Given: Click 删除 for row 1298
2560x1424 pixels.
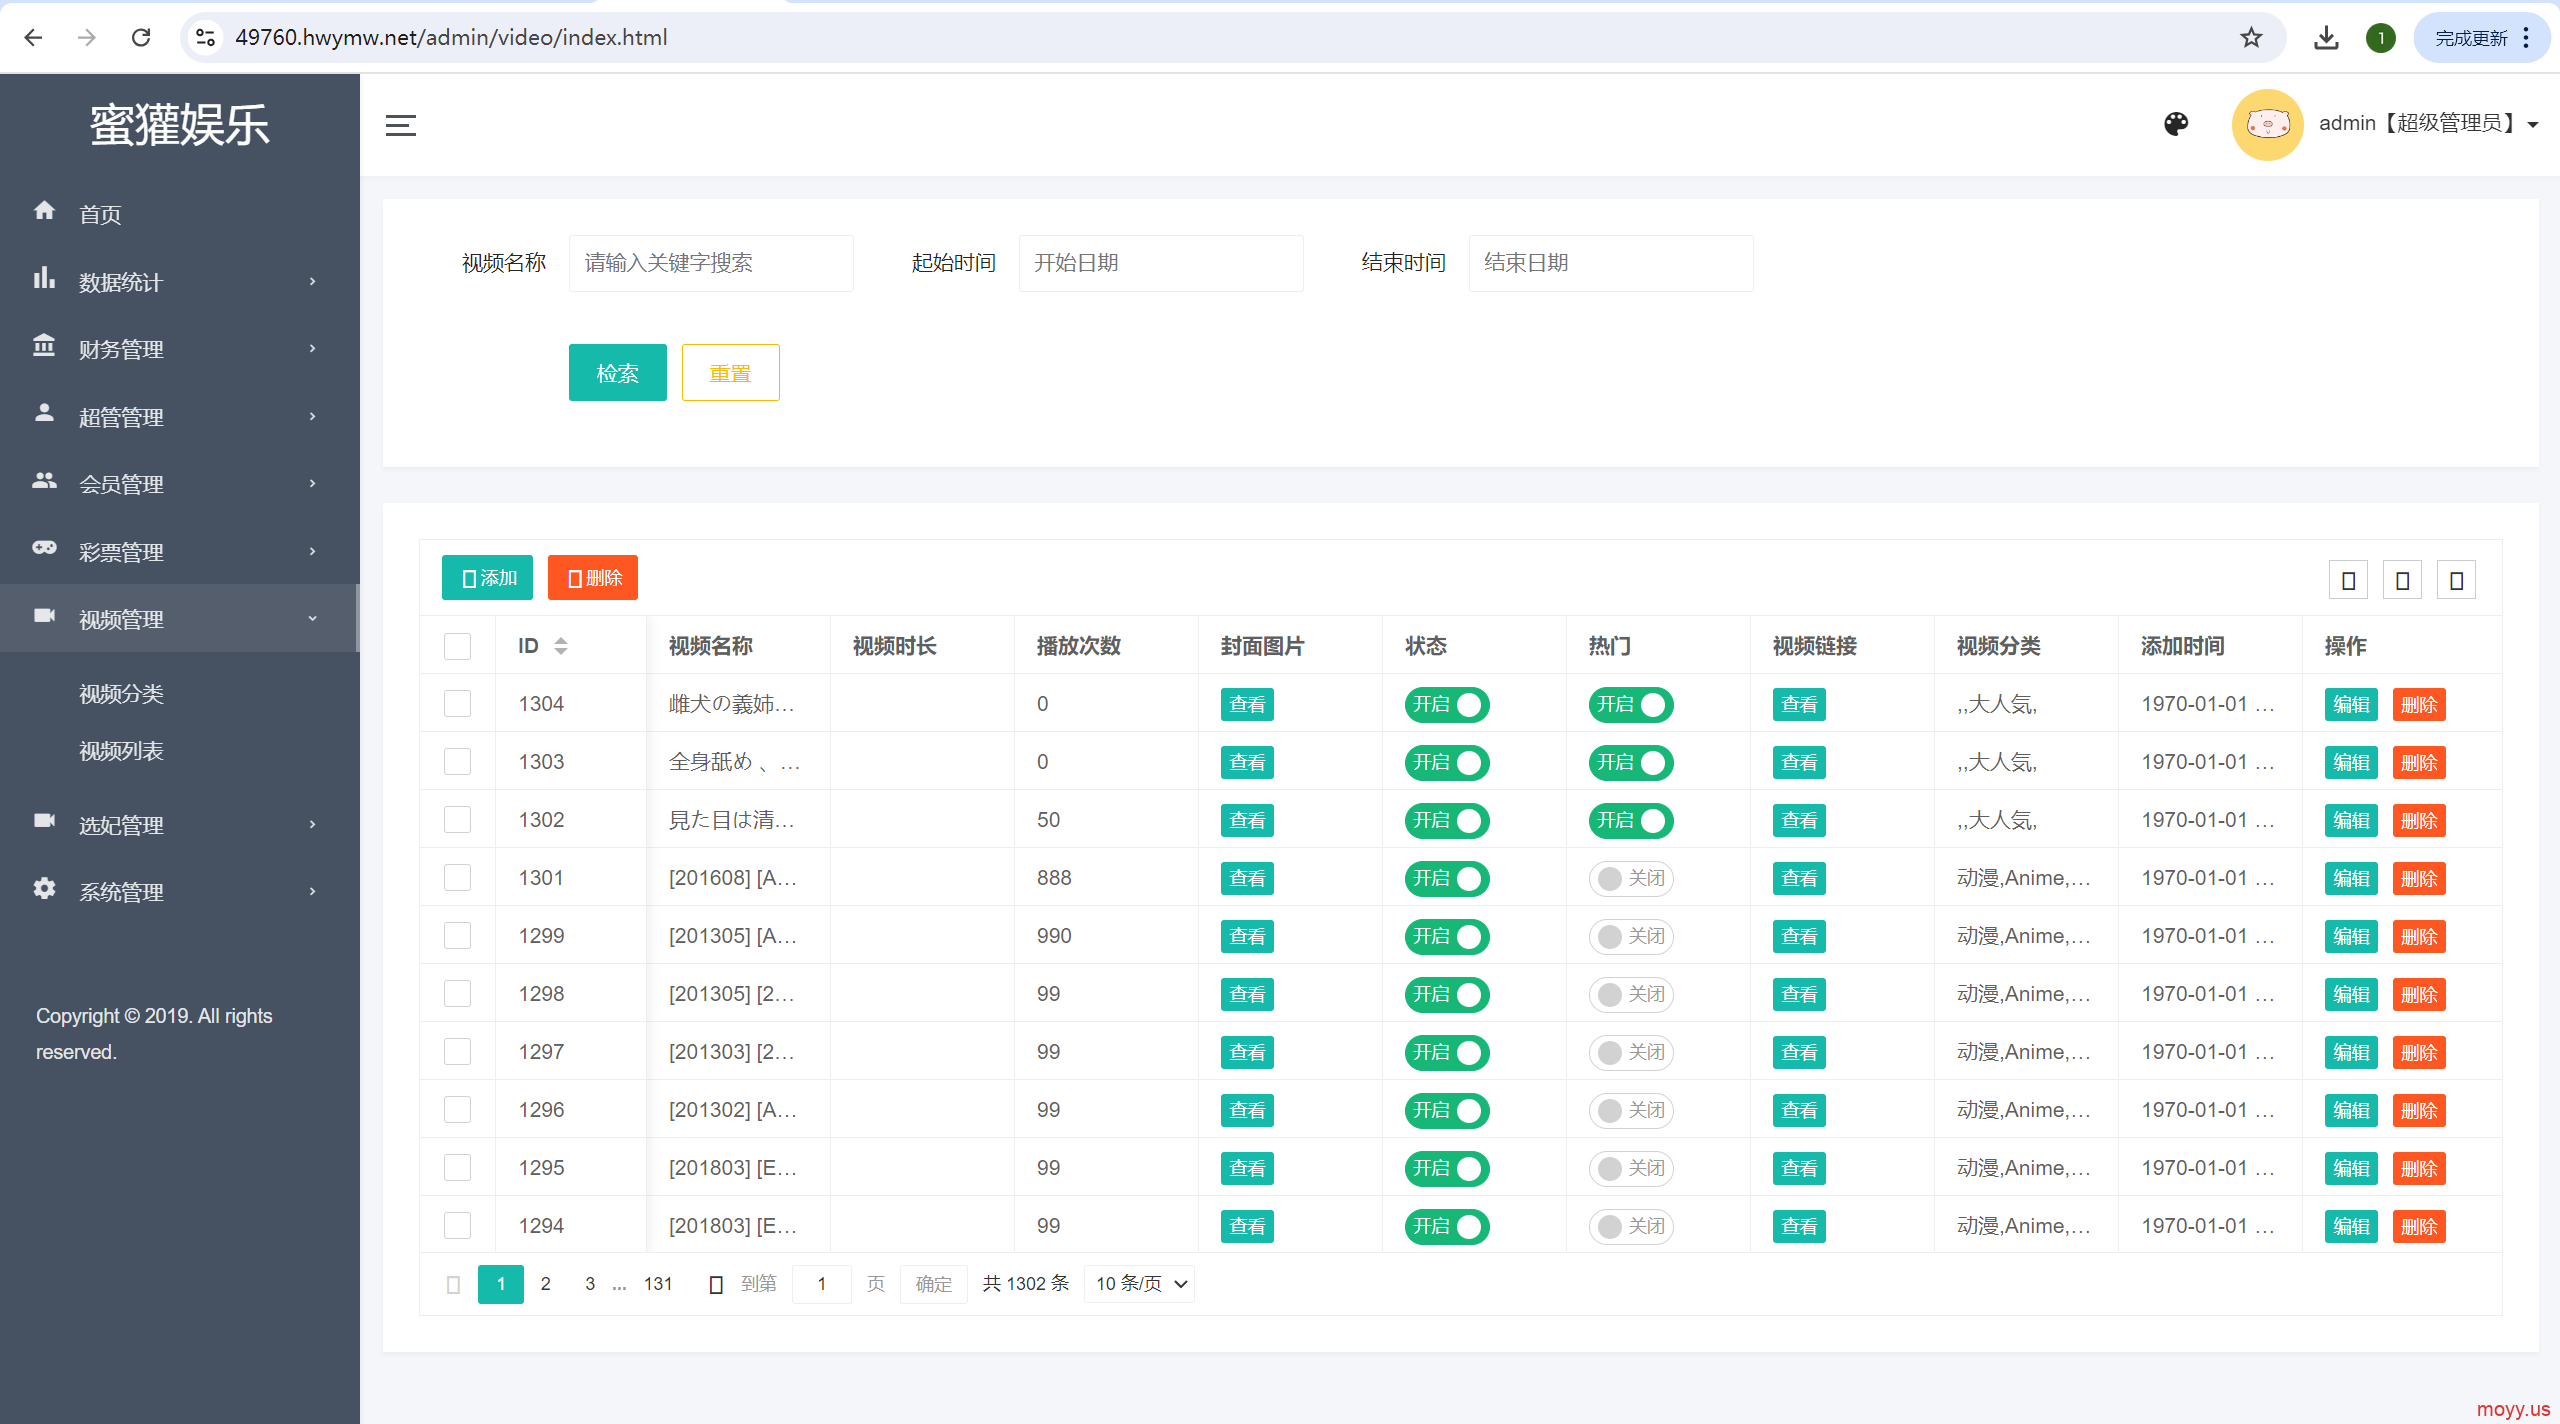Looking at the screenshot, I should point(2419,995).
